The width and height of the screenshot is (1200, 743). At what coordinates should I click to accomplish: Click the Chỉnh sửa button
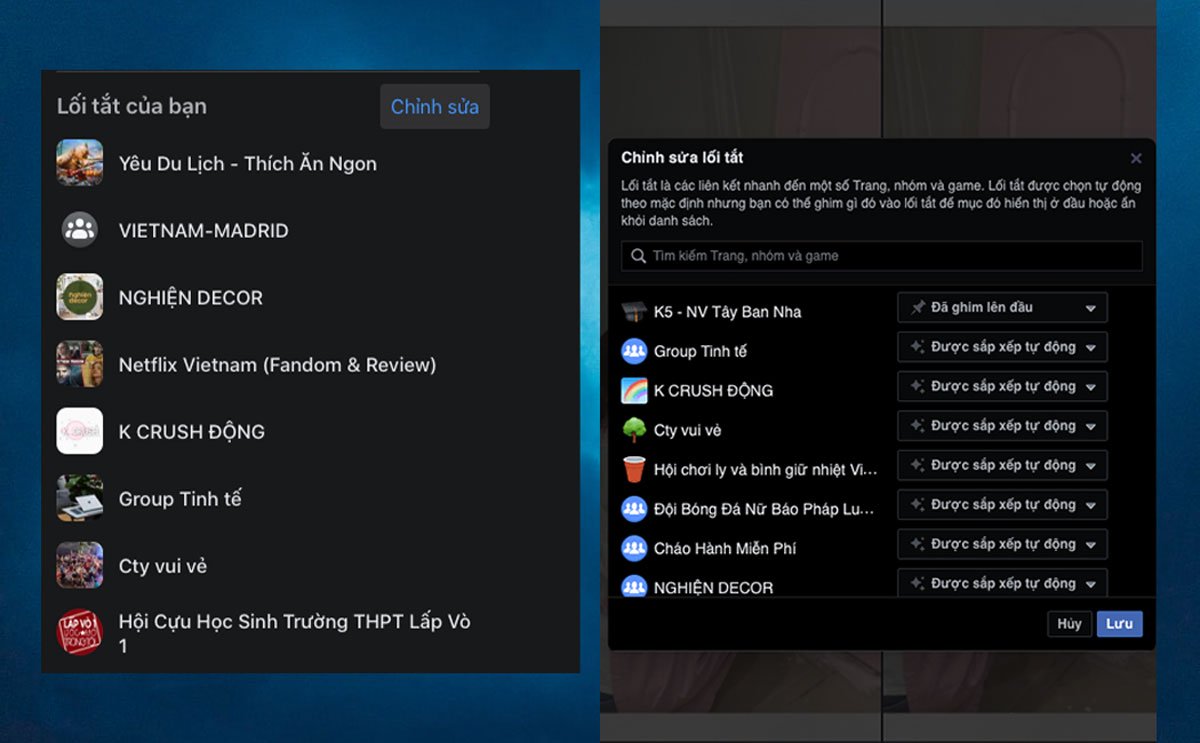pos(434,107)
